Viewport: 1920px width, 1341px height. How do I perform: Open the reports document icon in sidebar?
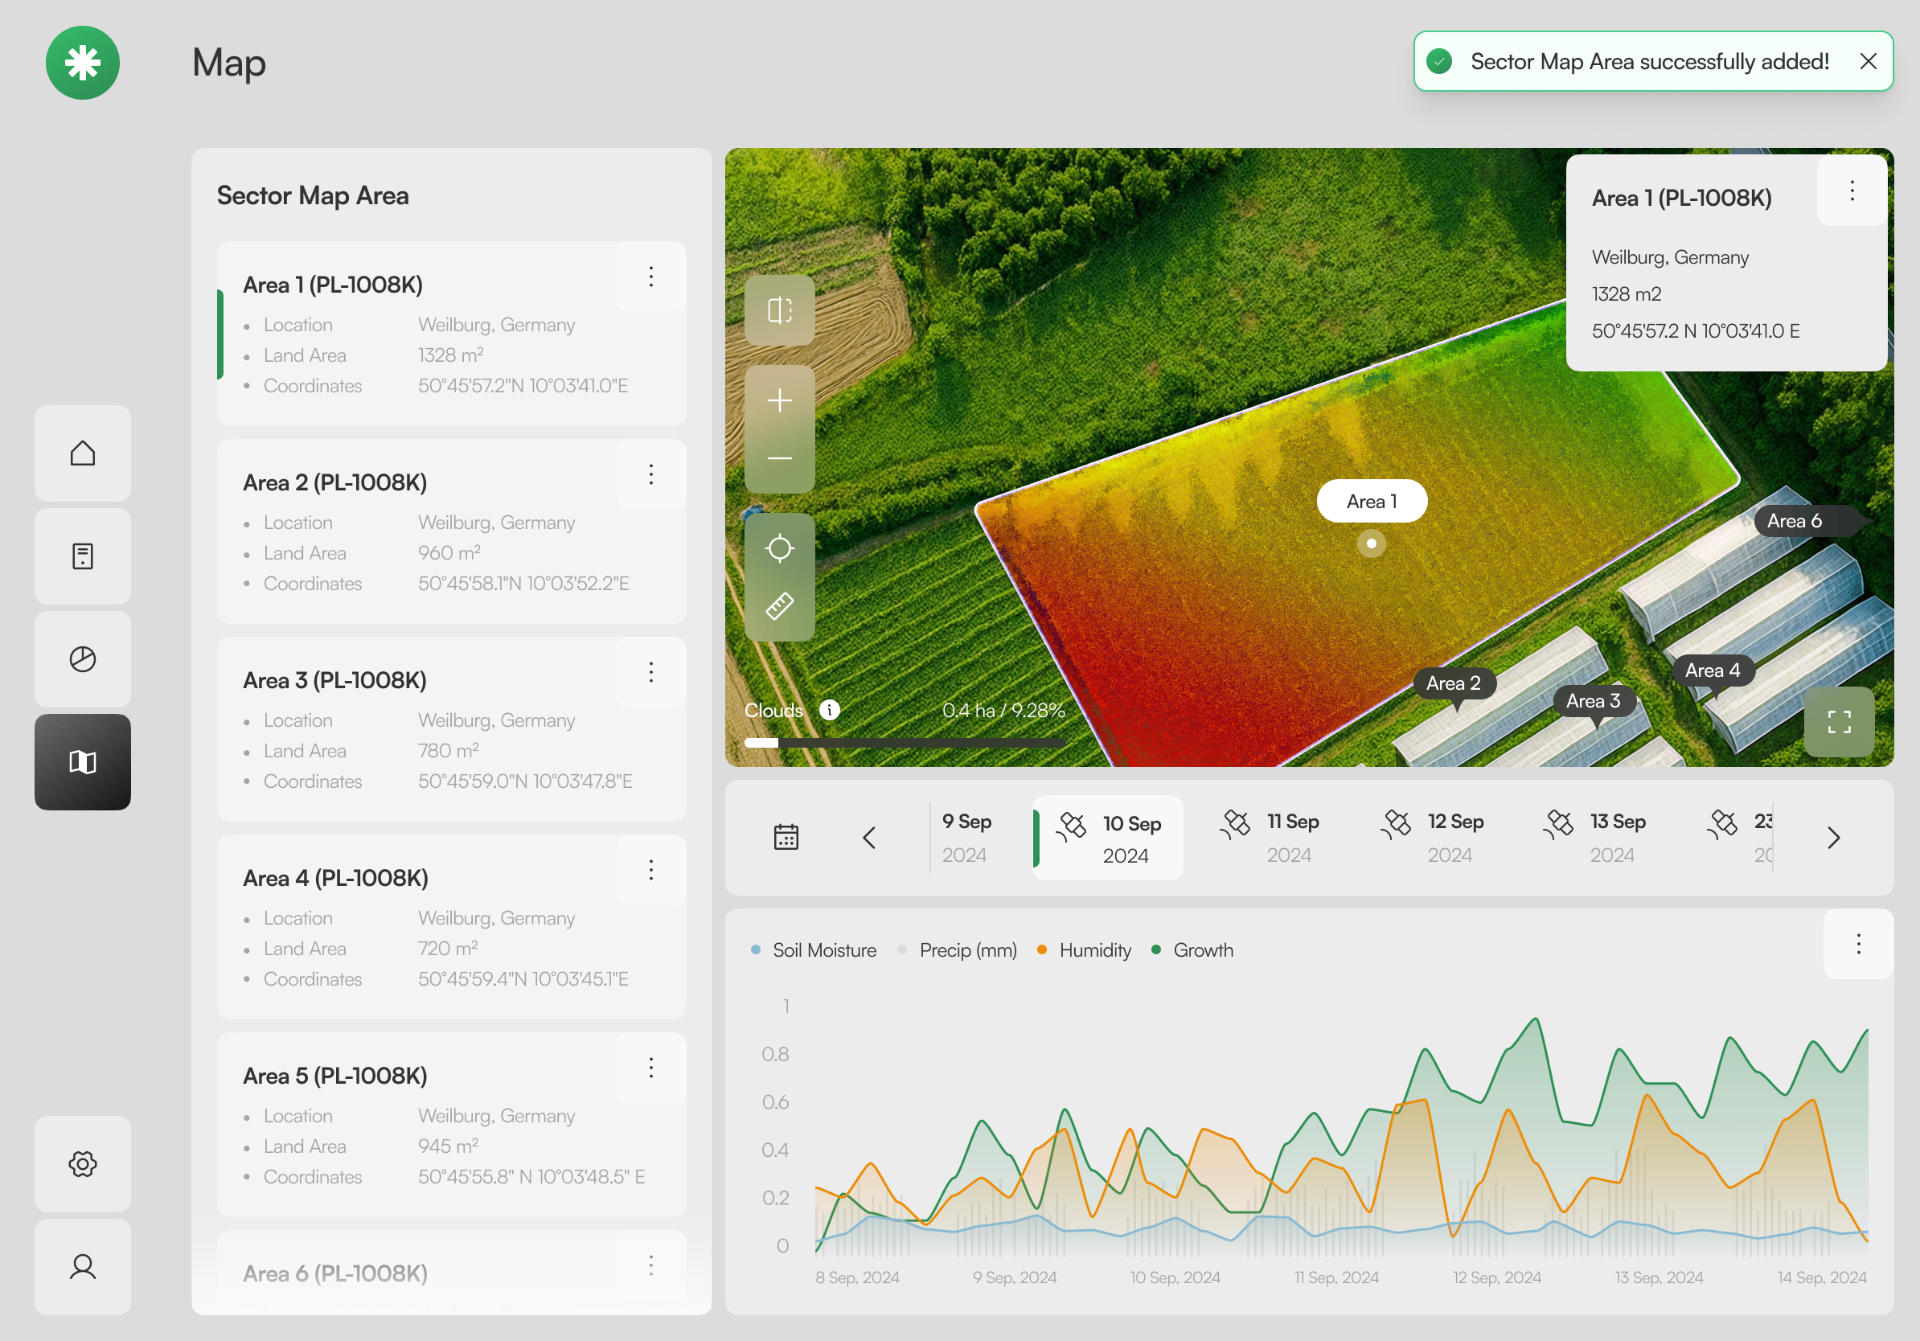(x=83, y=556)
